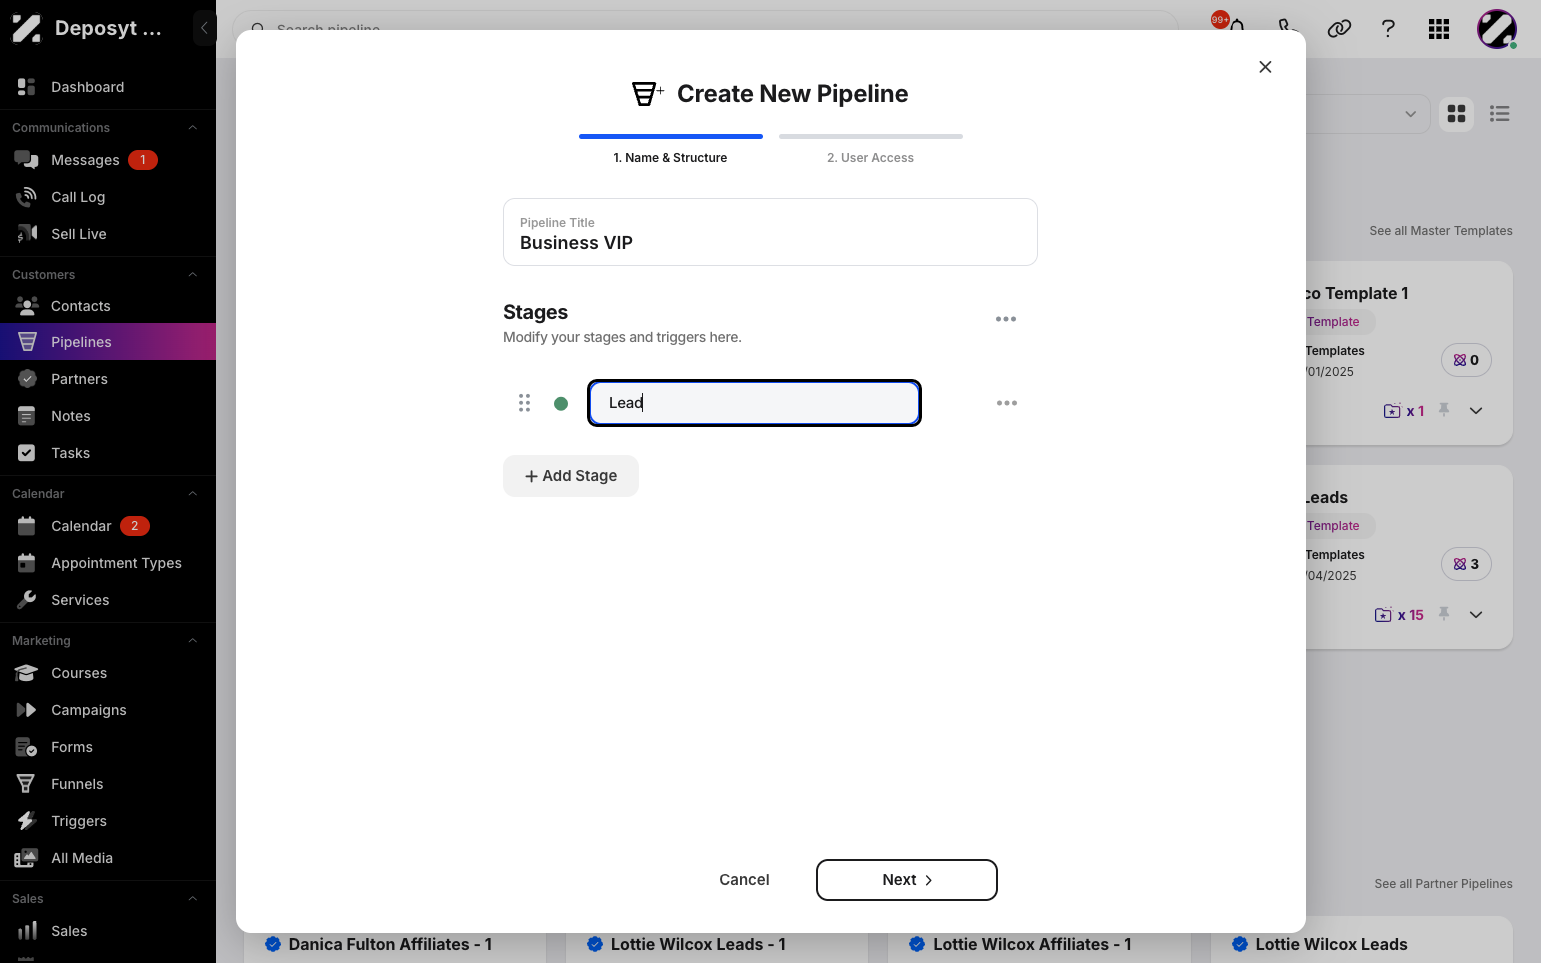Image resolution: width=1541 pixels, height=963 pixels.
Task: Open Lead stage row options menu
Action: tap(1007, 403)
